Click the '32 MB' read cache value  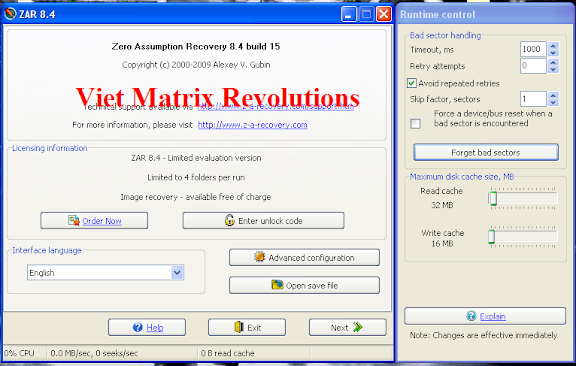point(442,205)
